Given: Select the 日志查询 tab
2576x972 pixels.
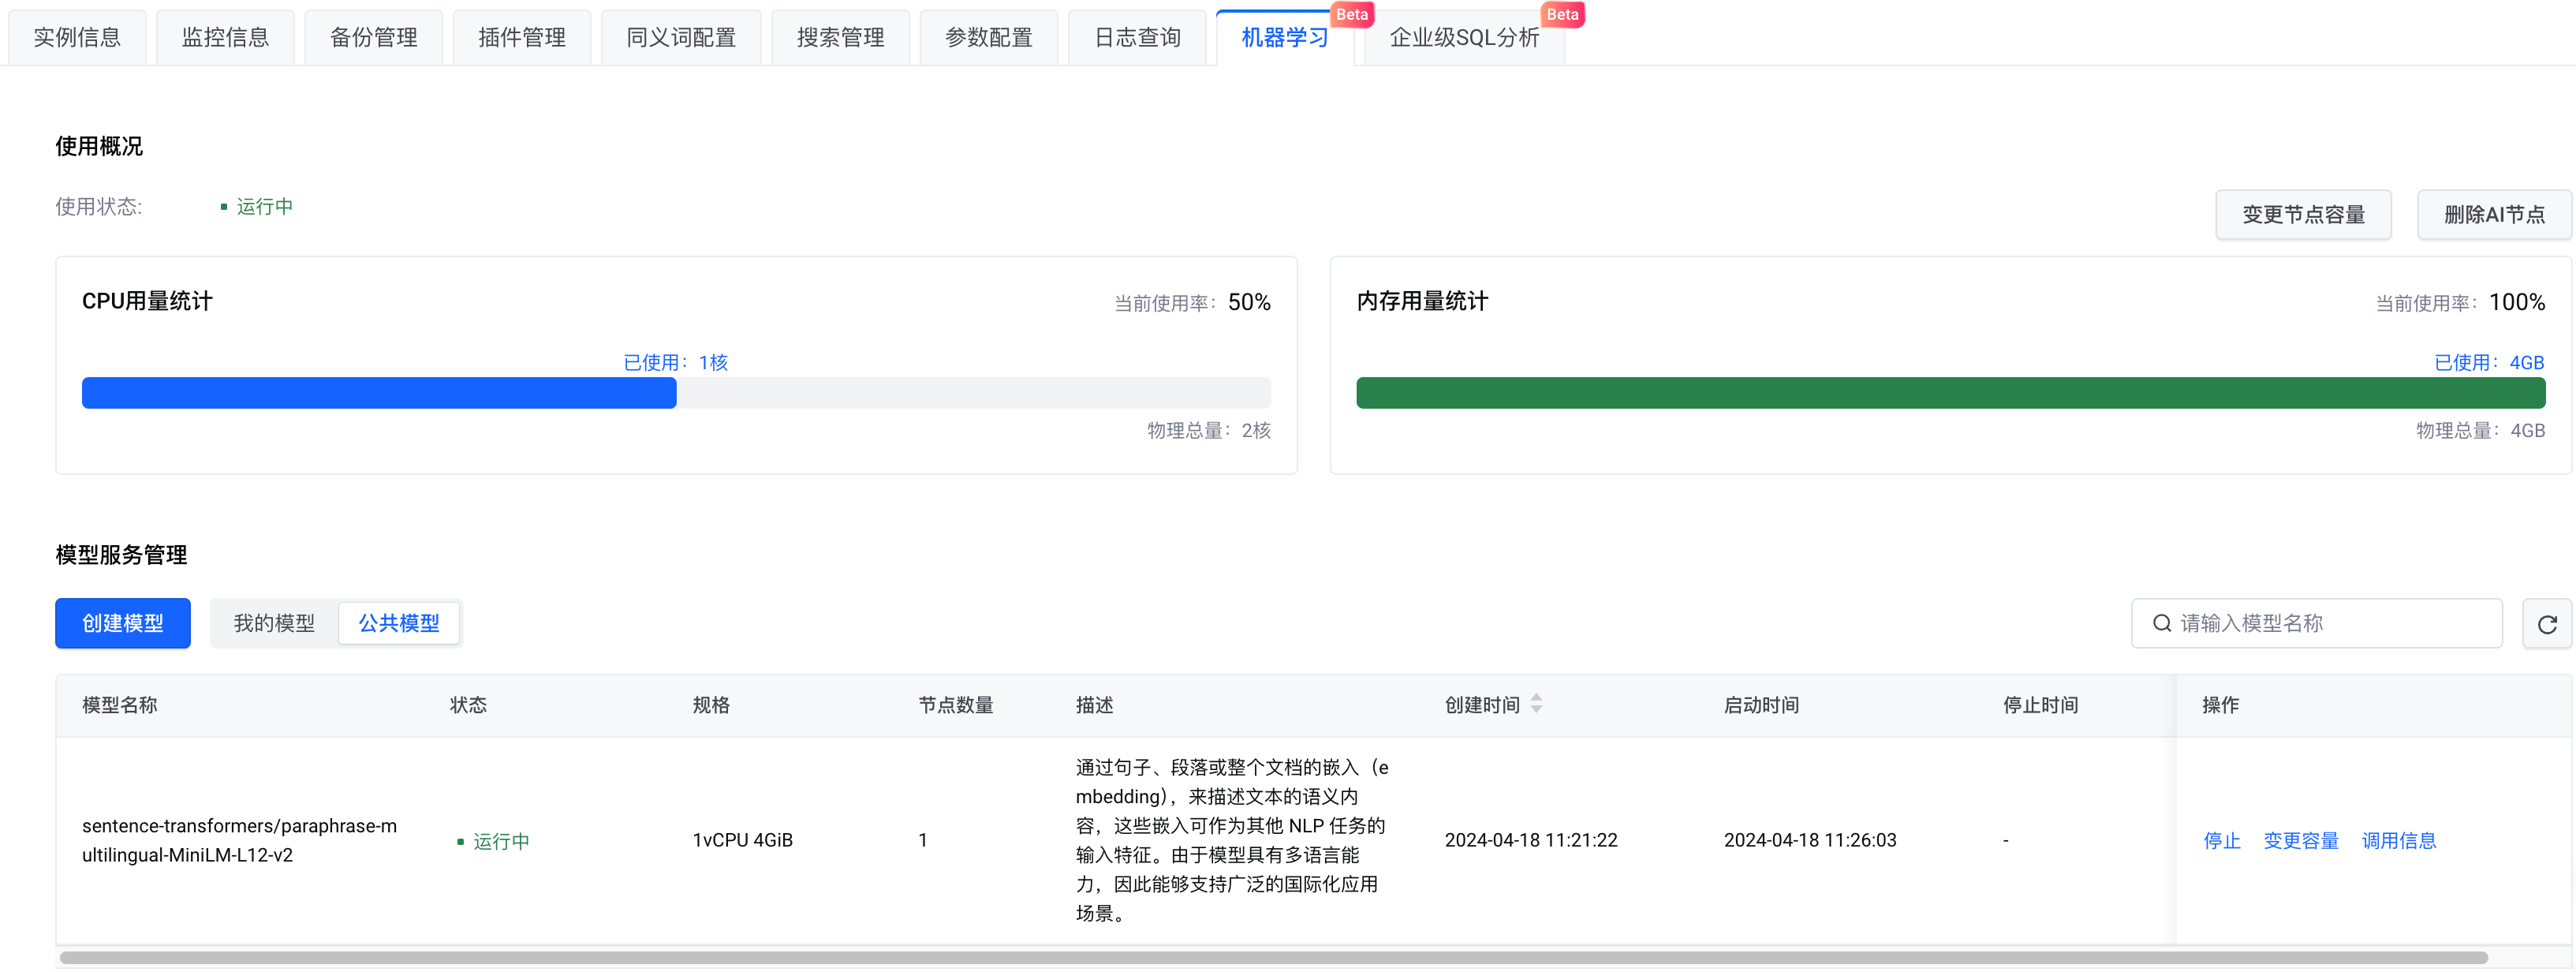Looking at the screenshot, I should point(1137,38).
